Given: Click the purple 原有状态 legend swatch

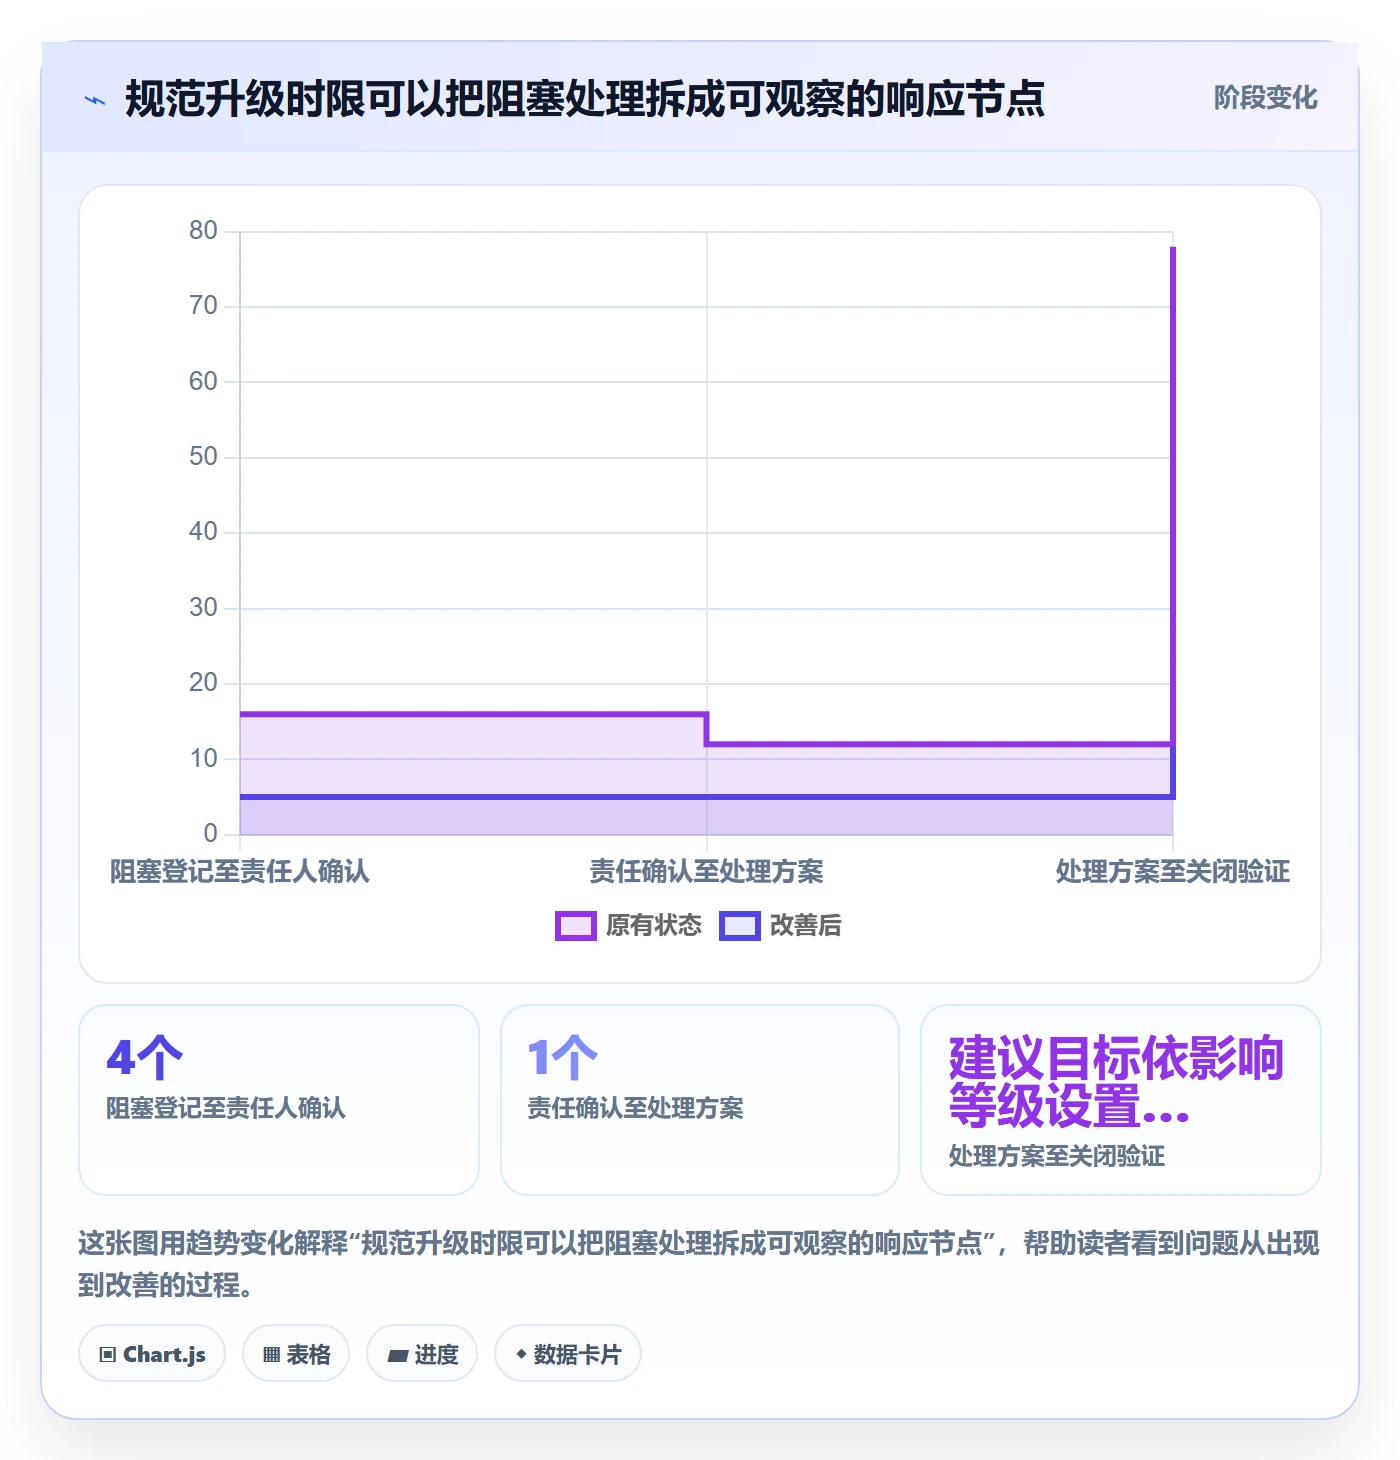Looking at the screenshot, I should (576, 926).
